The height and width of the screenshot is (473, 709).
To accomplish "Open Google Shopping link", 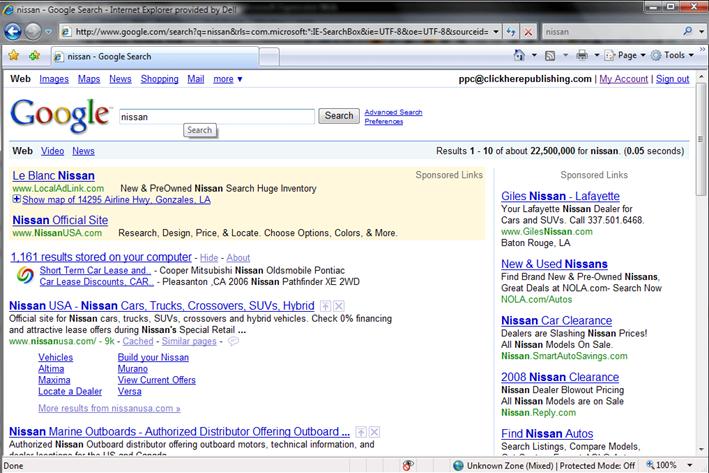I will pyautogui.click(x=159, y=79).
